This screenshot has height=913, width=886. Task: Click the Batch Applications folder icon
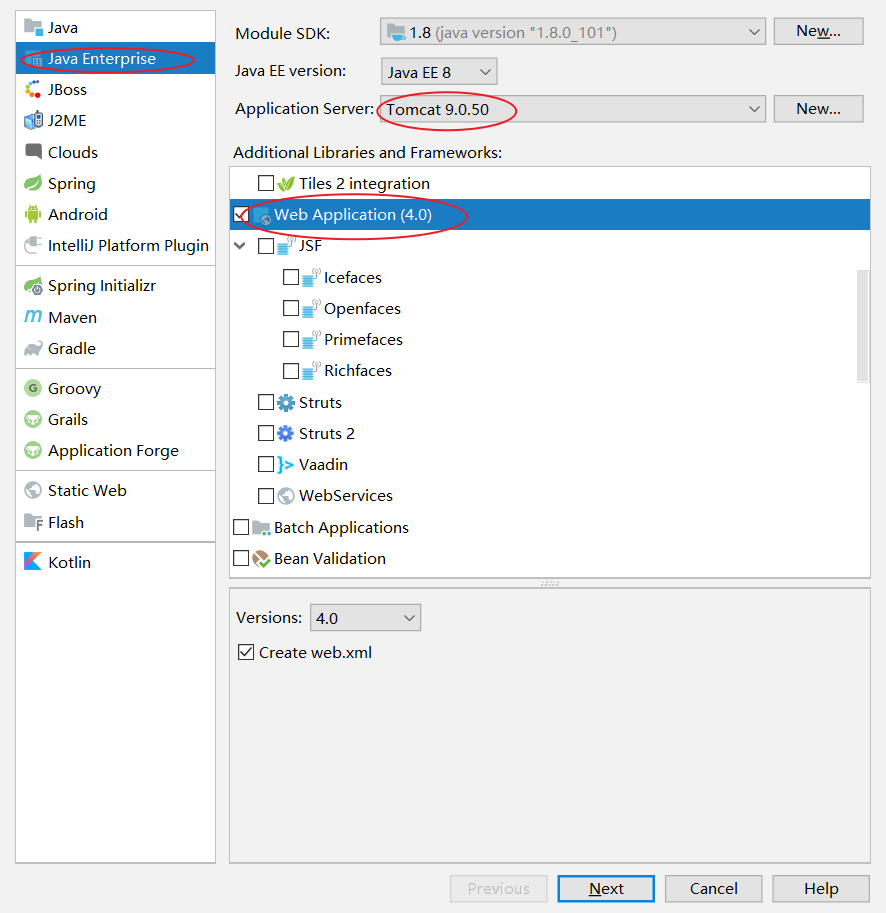coord(261,528)
